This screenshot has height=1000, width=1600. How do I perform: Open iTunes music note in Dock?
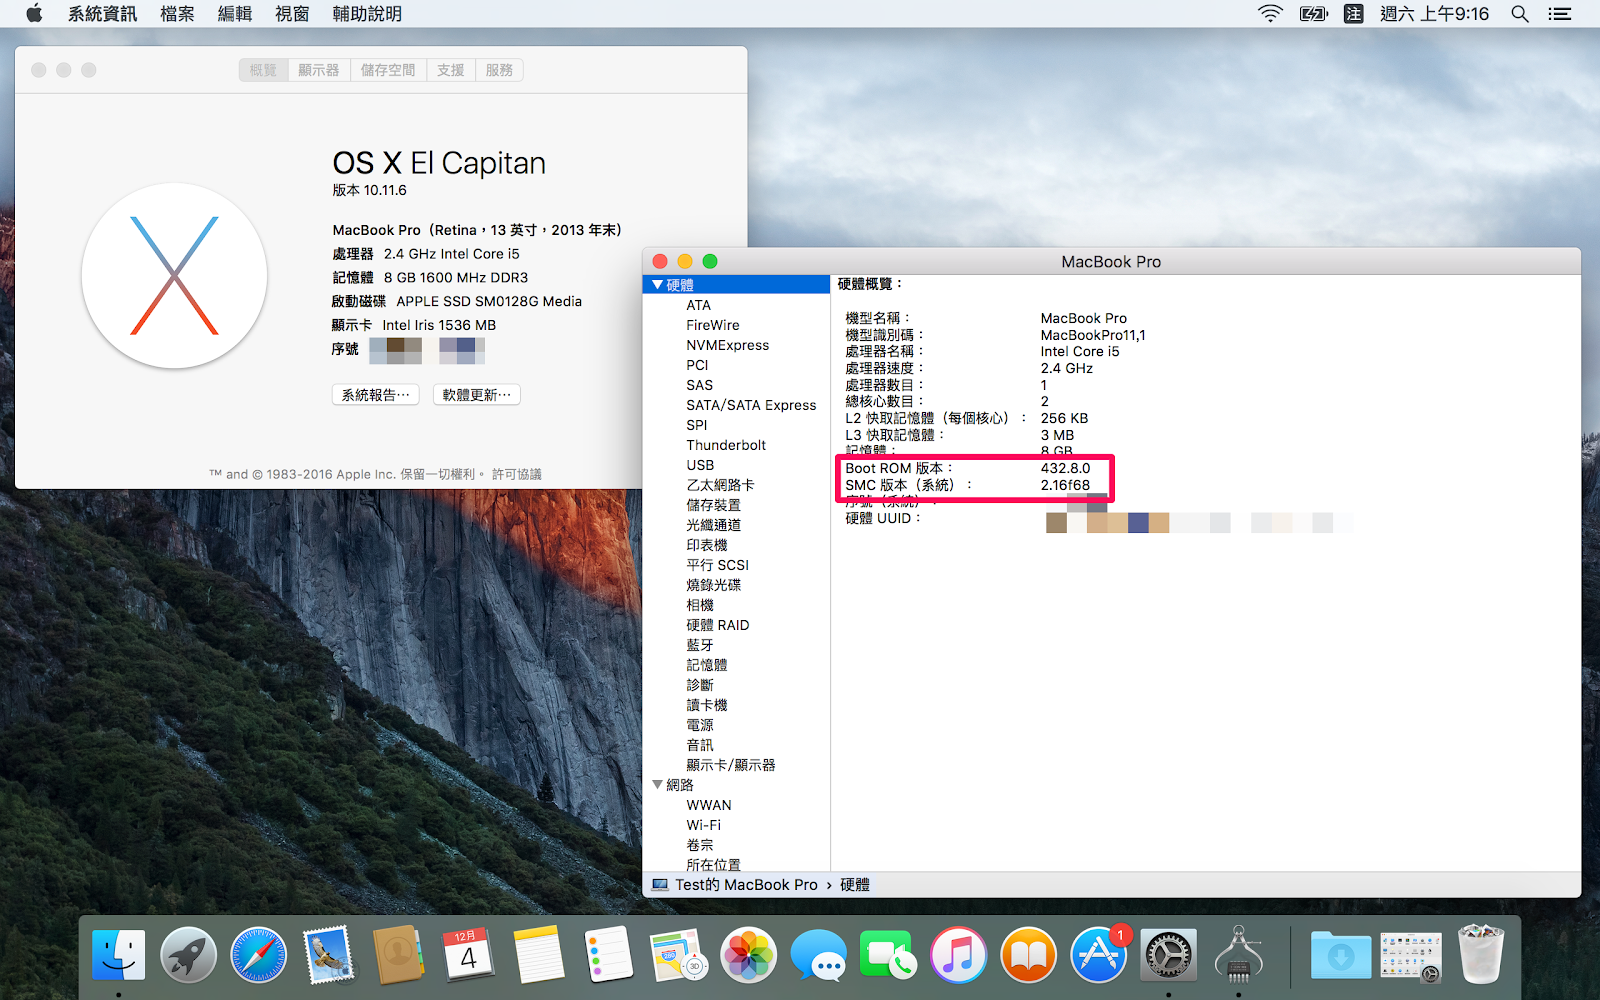pyautogui.click(x=958, y=955)
